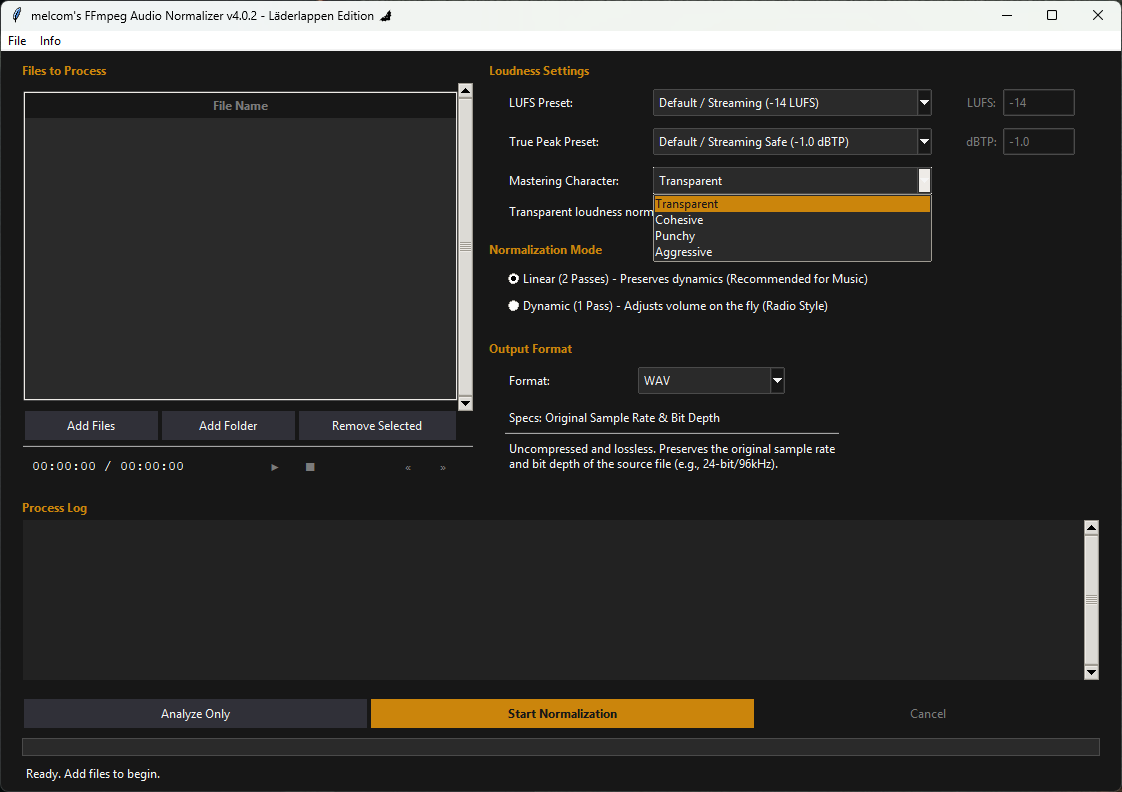
Task: Click the feather app icon in title bar
Action: click(x=17, y=15)
